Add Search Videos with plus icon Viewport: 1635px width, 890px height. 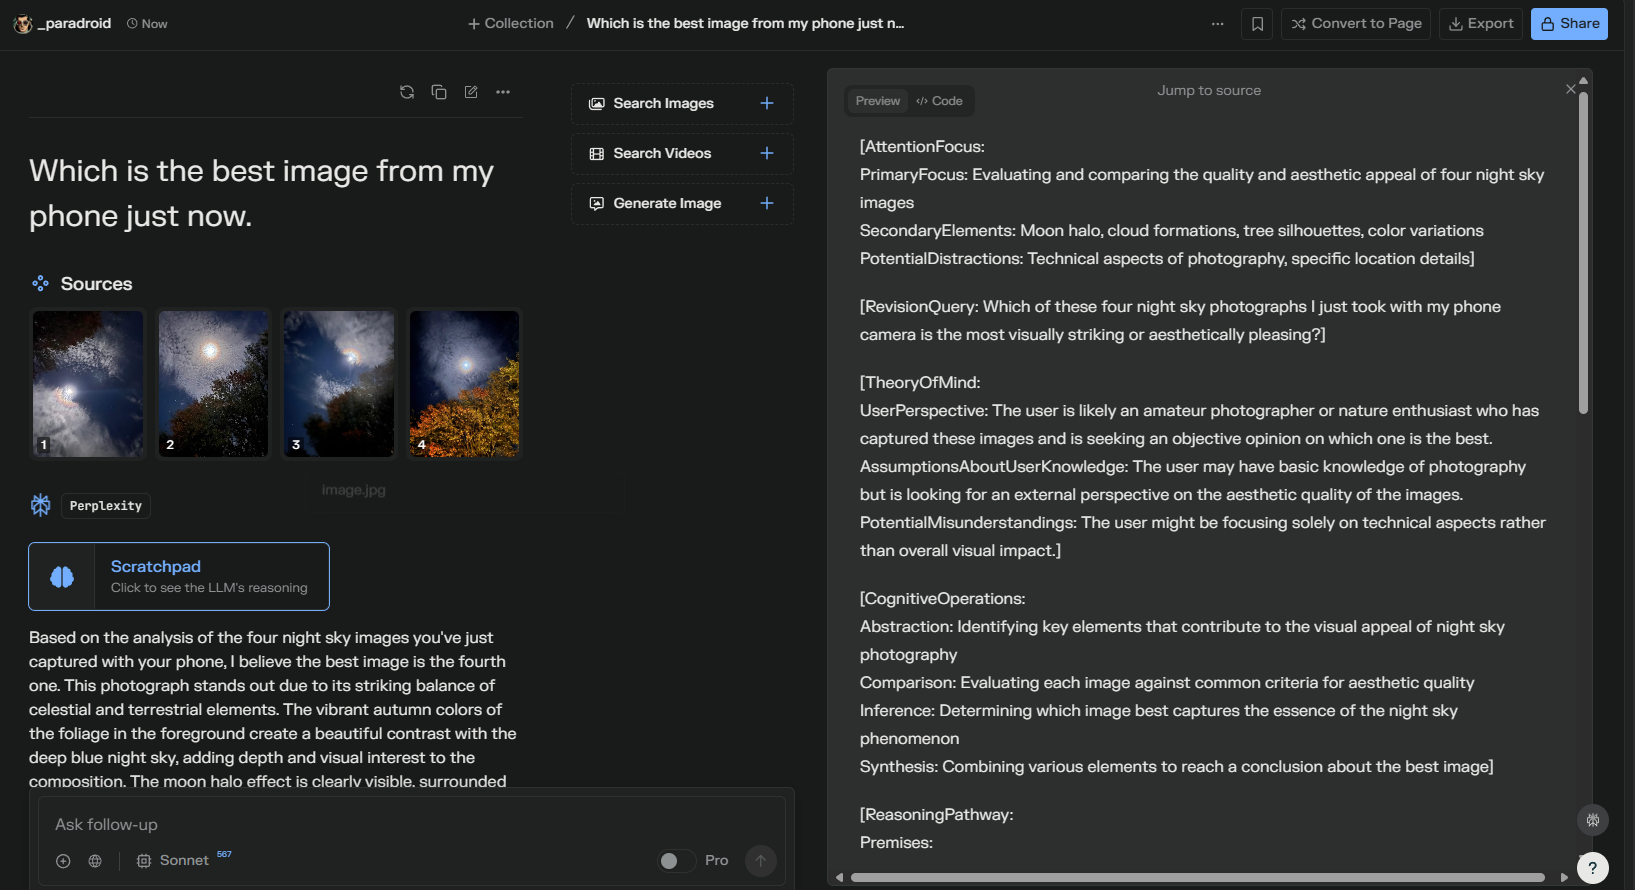767,153
